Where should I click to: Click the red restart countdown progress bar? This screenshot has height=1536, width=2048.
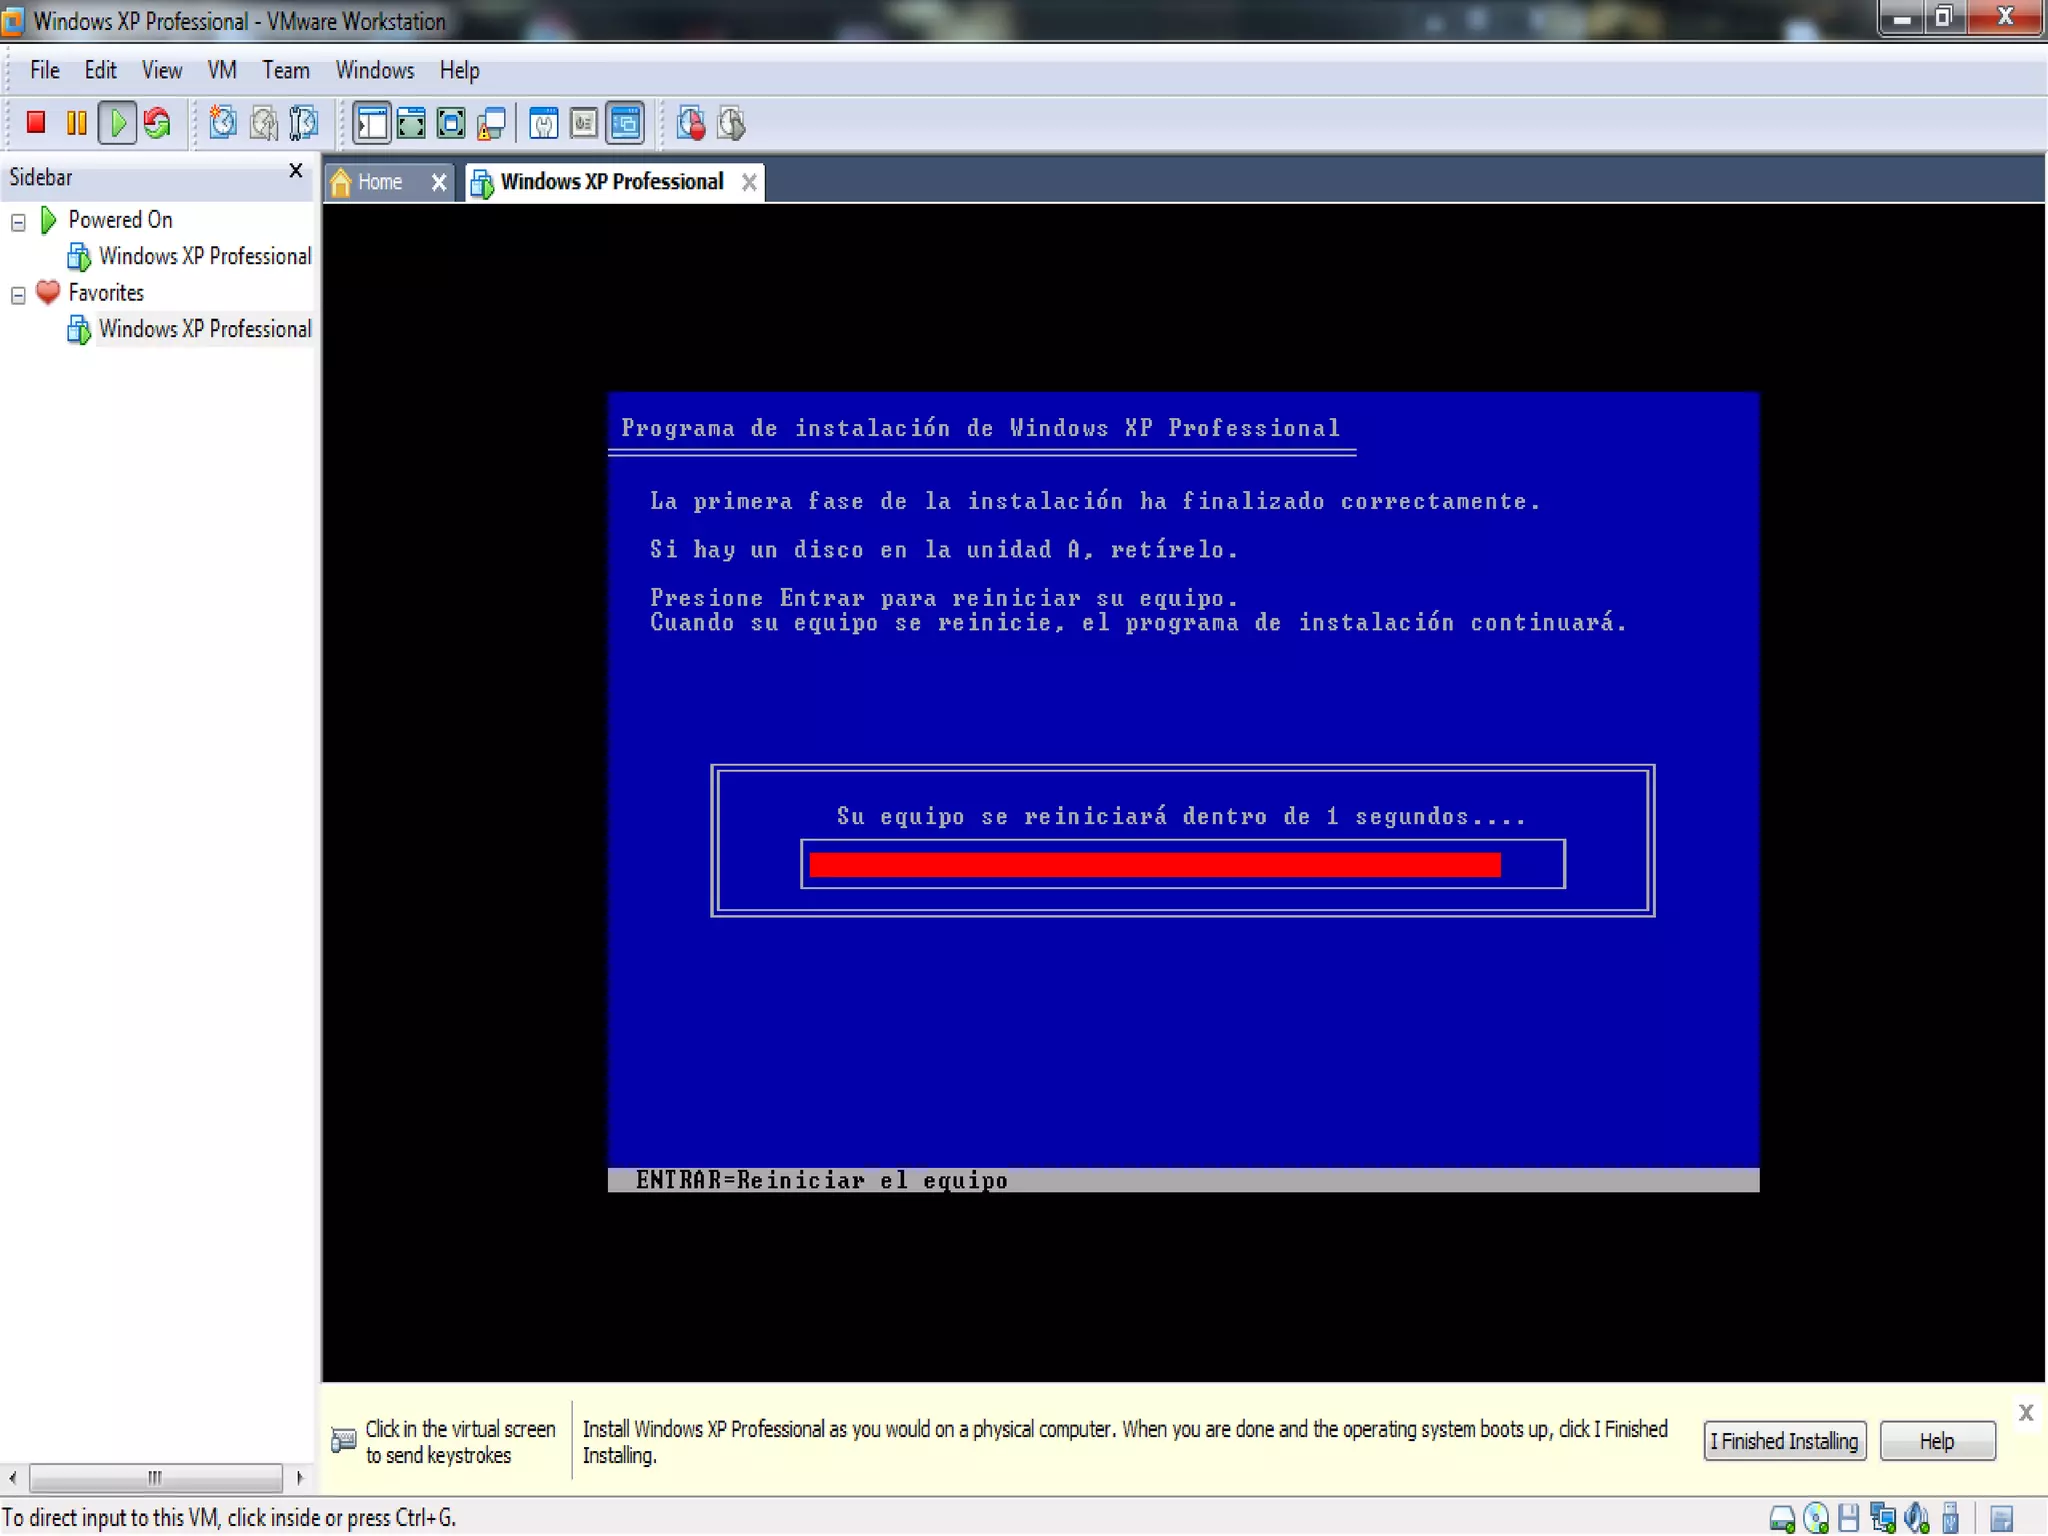(1154, 865)
